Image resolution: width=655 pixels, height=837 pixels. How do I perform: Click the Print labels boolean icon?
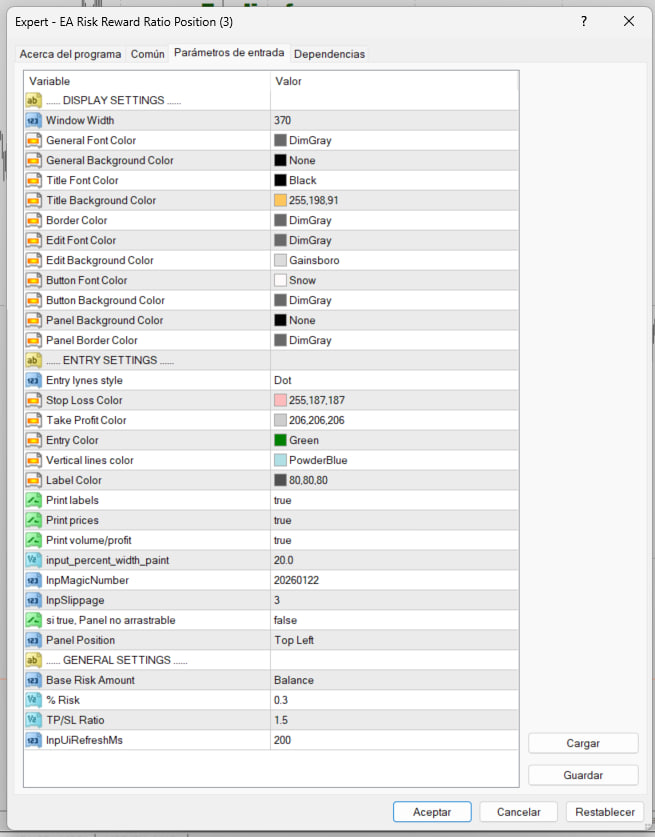tap(32, 500)
